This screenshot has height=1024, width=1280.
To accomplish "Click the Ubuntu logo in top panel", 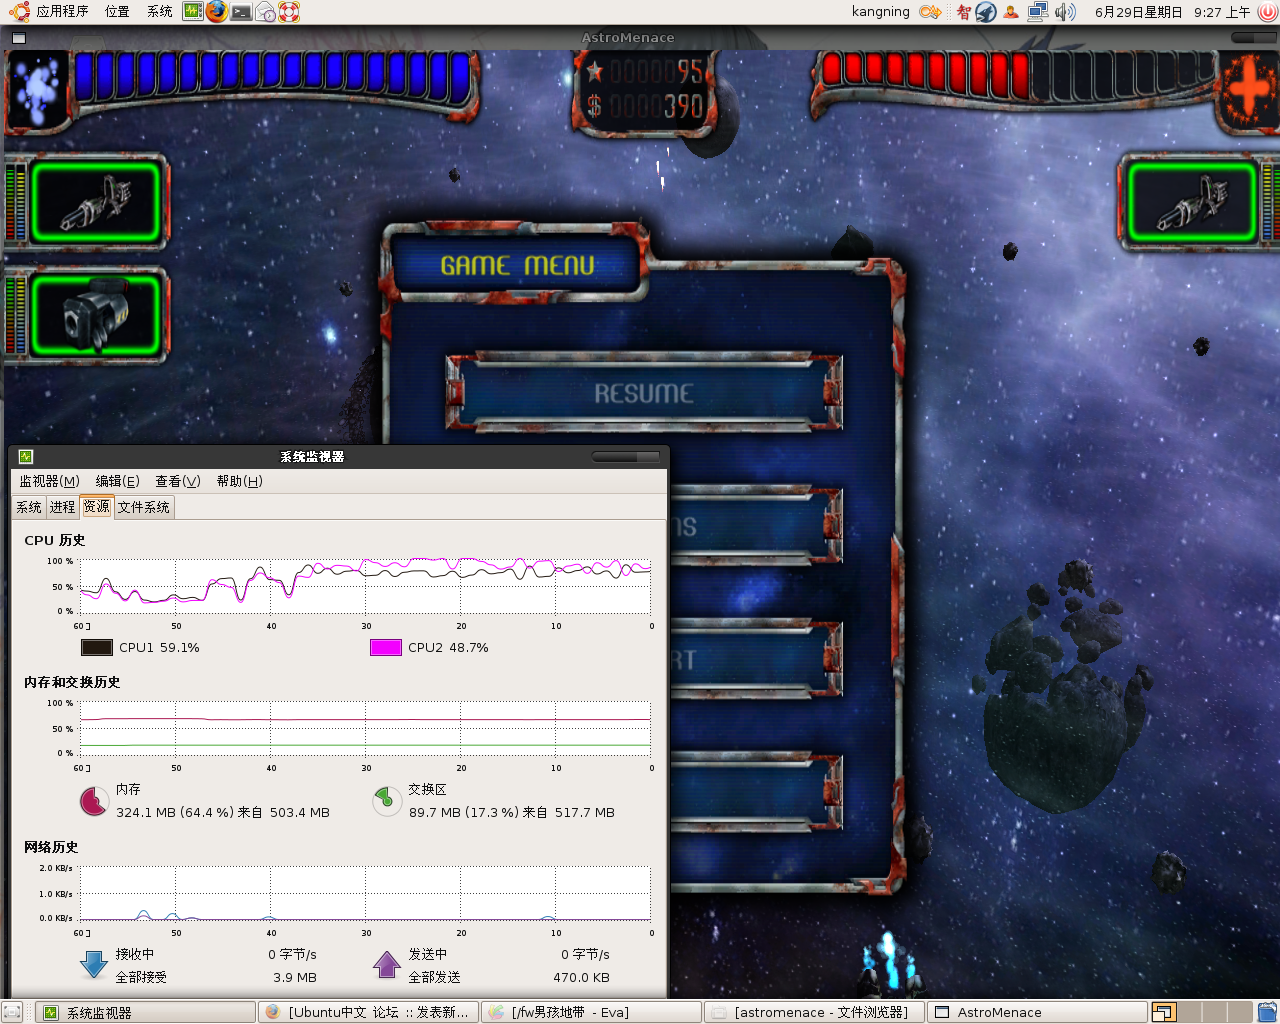I will coord(19,12).
